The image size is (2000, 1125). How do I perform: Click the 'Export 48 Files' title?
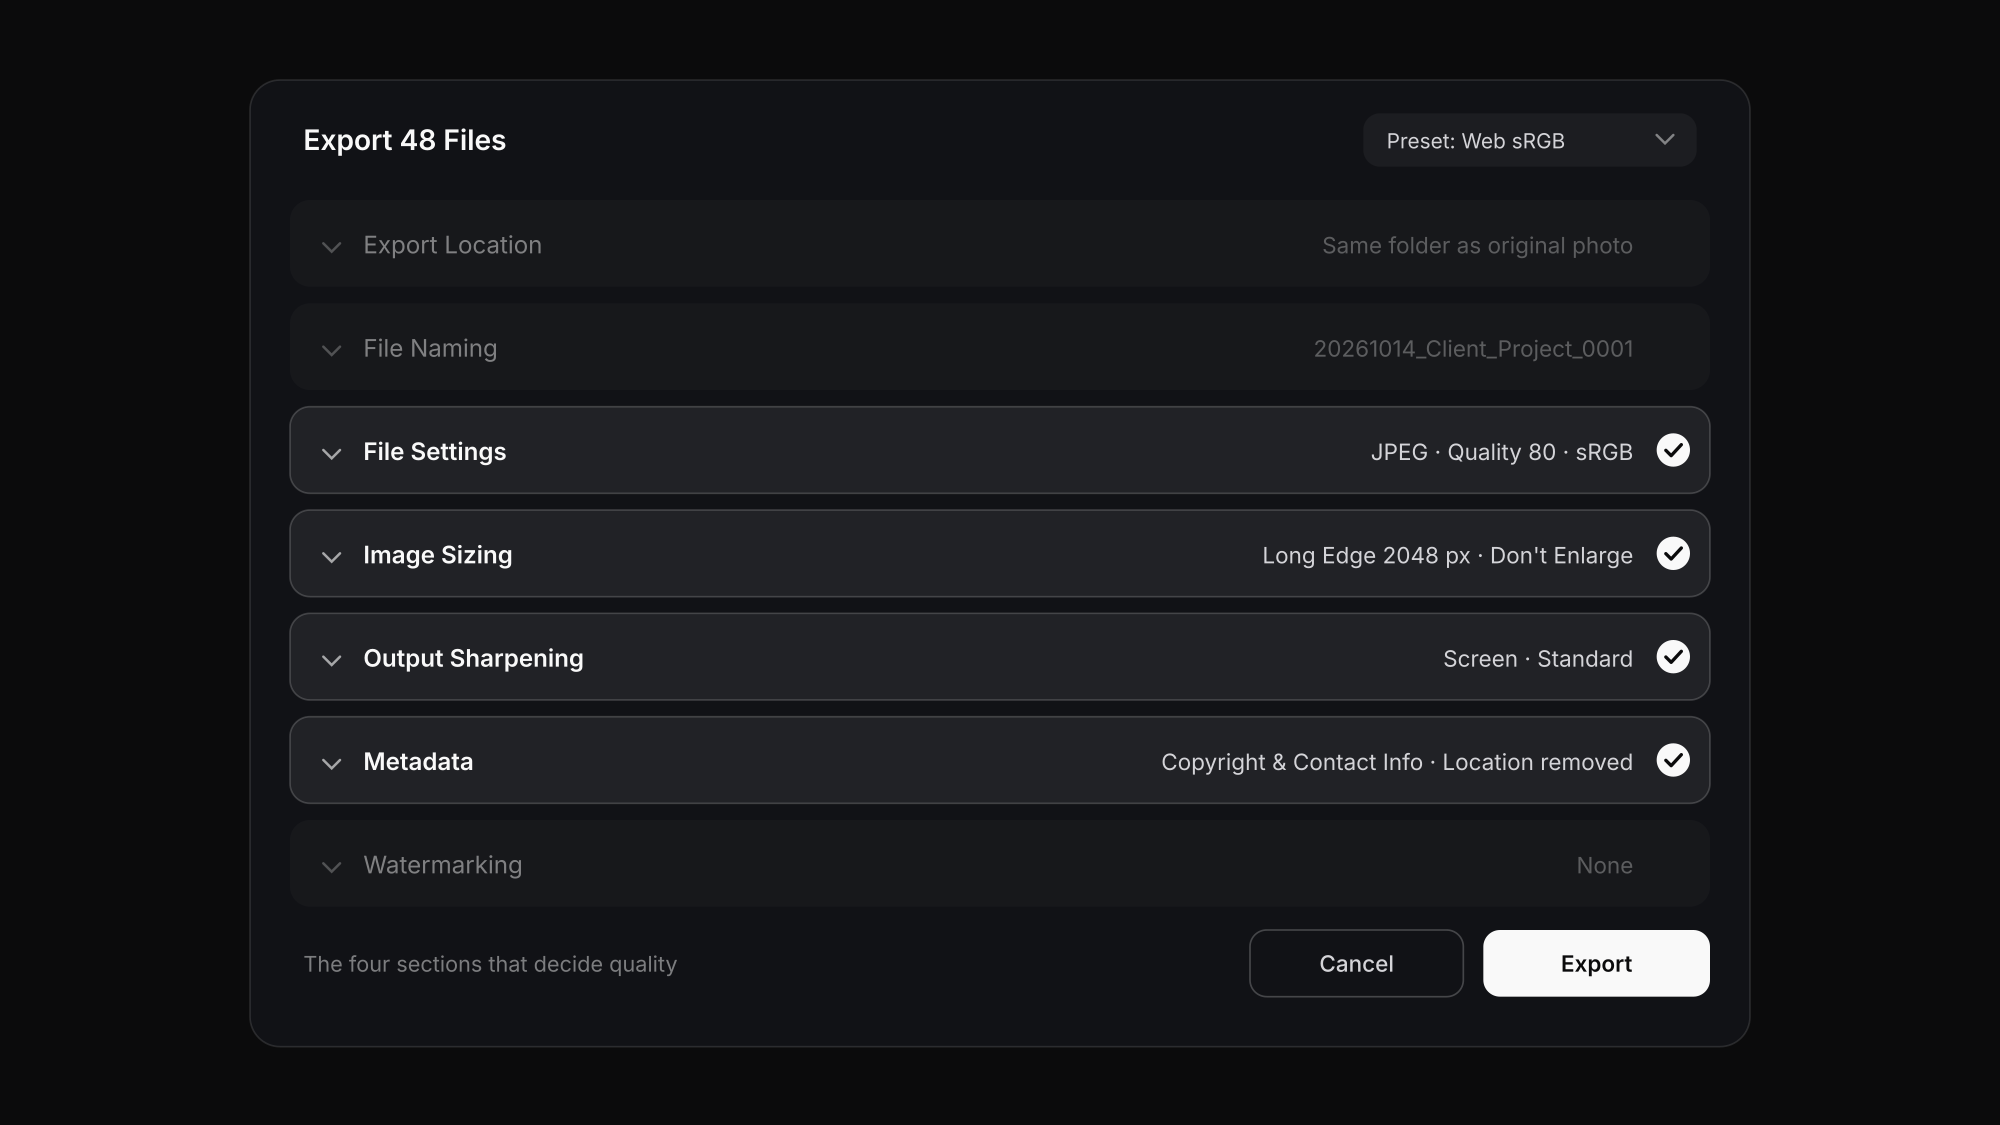[404, 140]
